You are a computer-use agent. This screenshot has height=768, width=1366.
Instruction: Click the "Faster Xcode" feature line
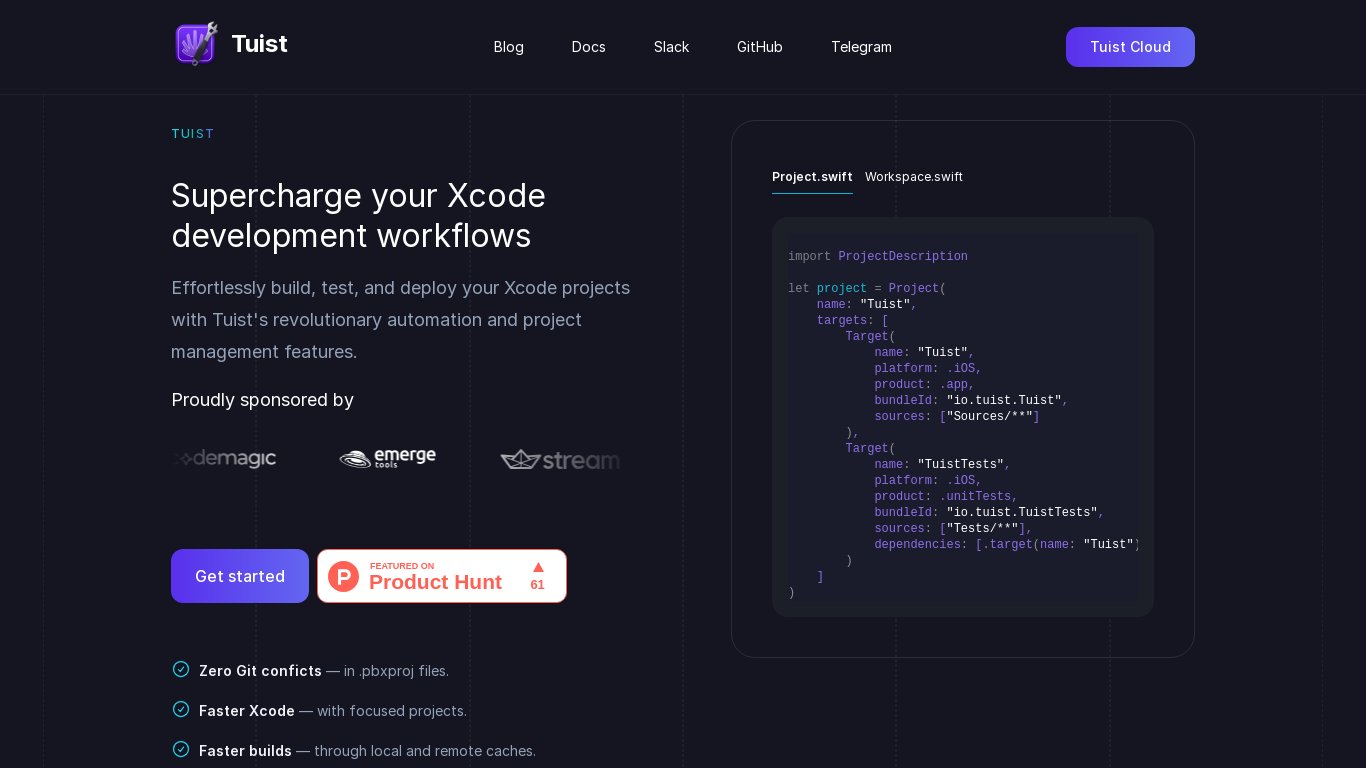(320, 711)
